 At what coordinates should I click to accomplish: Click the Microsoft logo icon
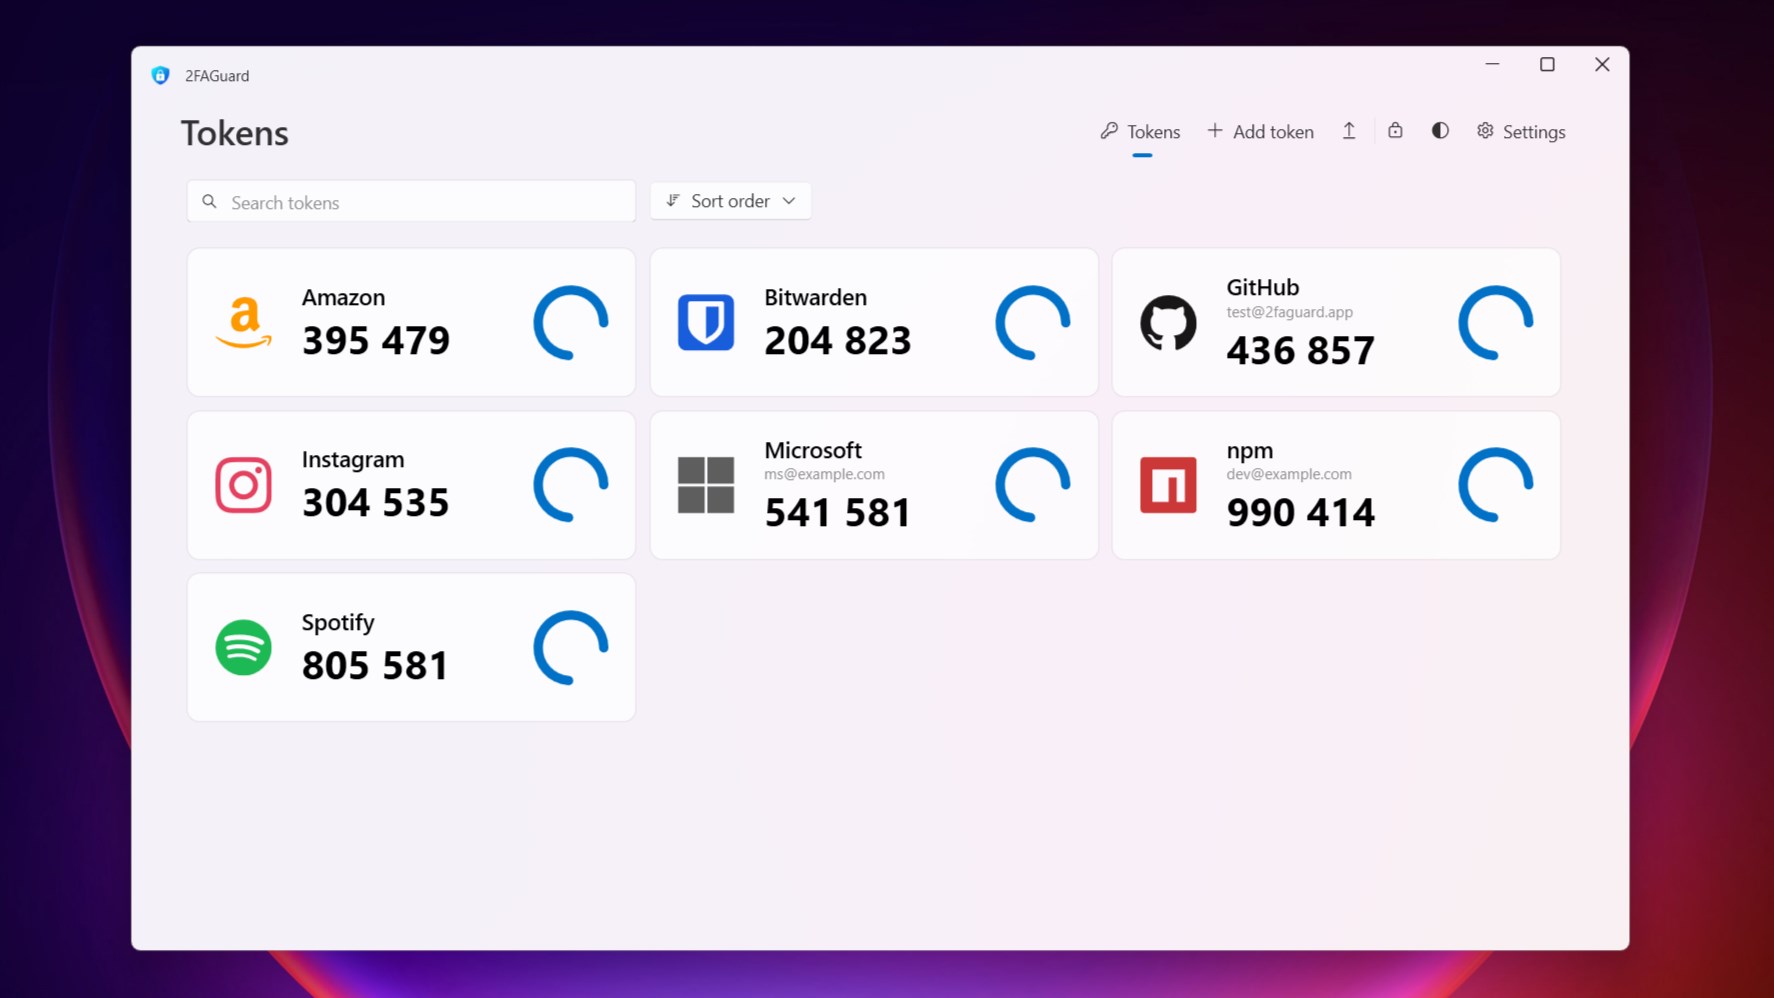click(706, 485)
